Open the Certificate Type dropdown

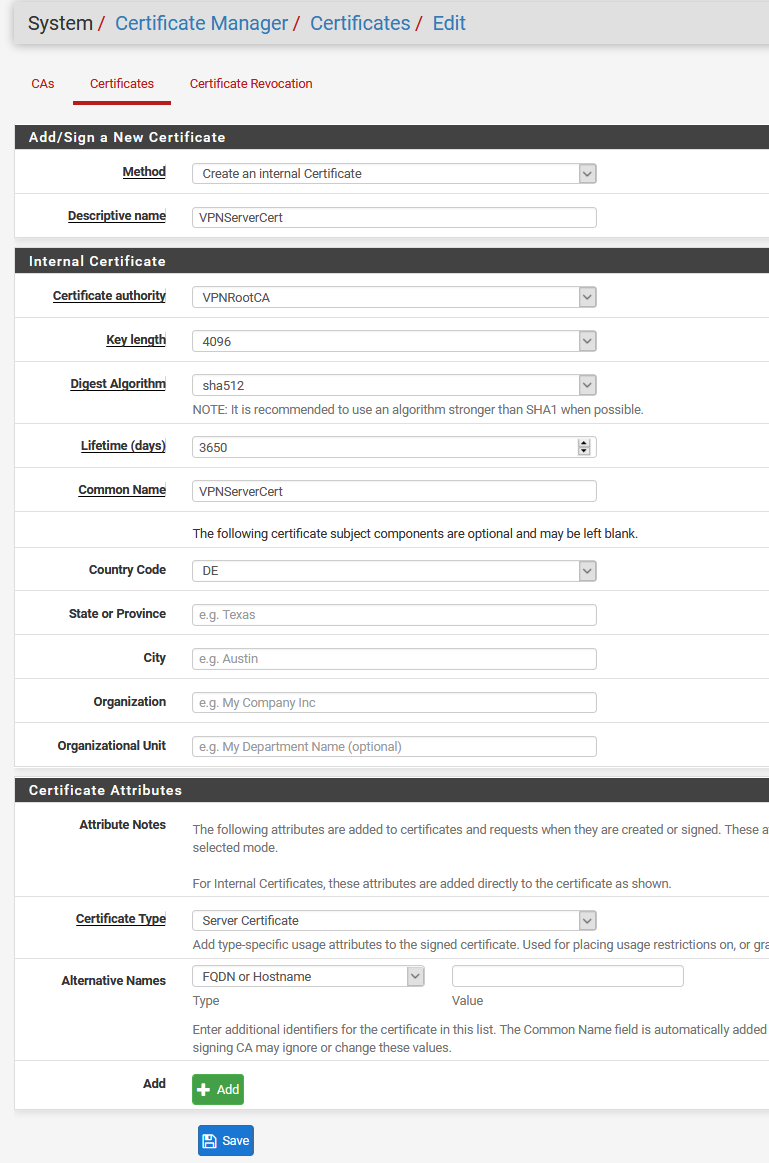coord(394,920)
